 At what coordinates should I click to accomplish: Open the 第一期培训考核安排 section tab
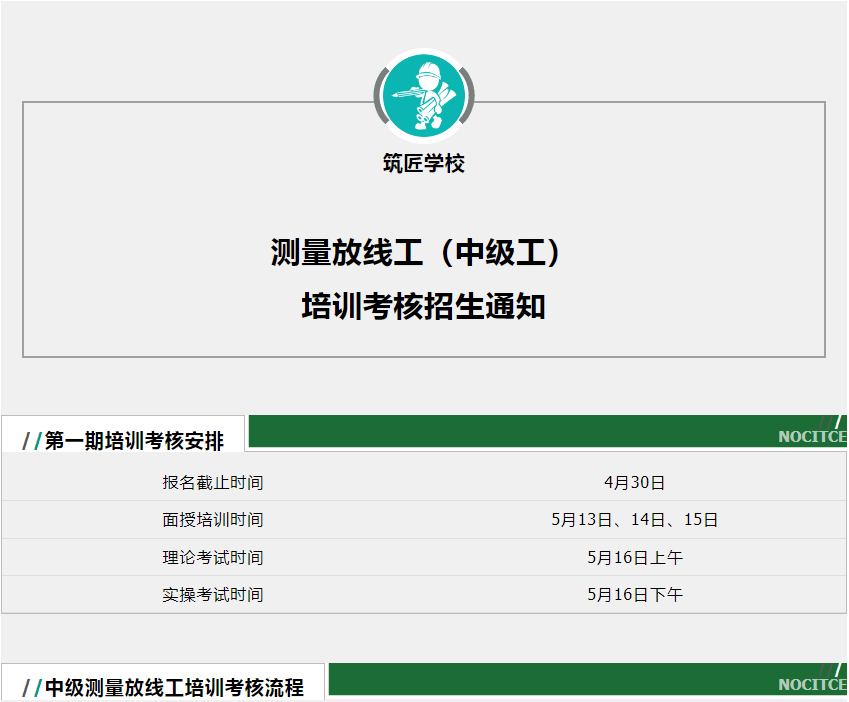point(133,441)
